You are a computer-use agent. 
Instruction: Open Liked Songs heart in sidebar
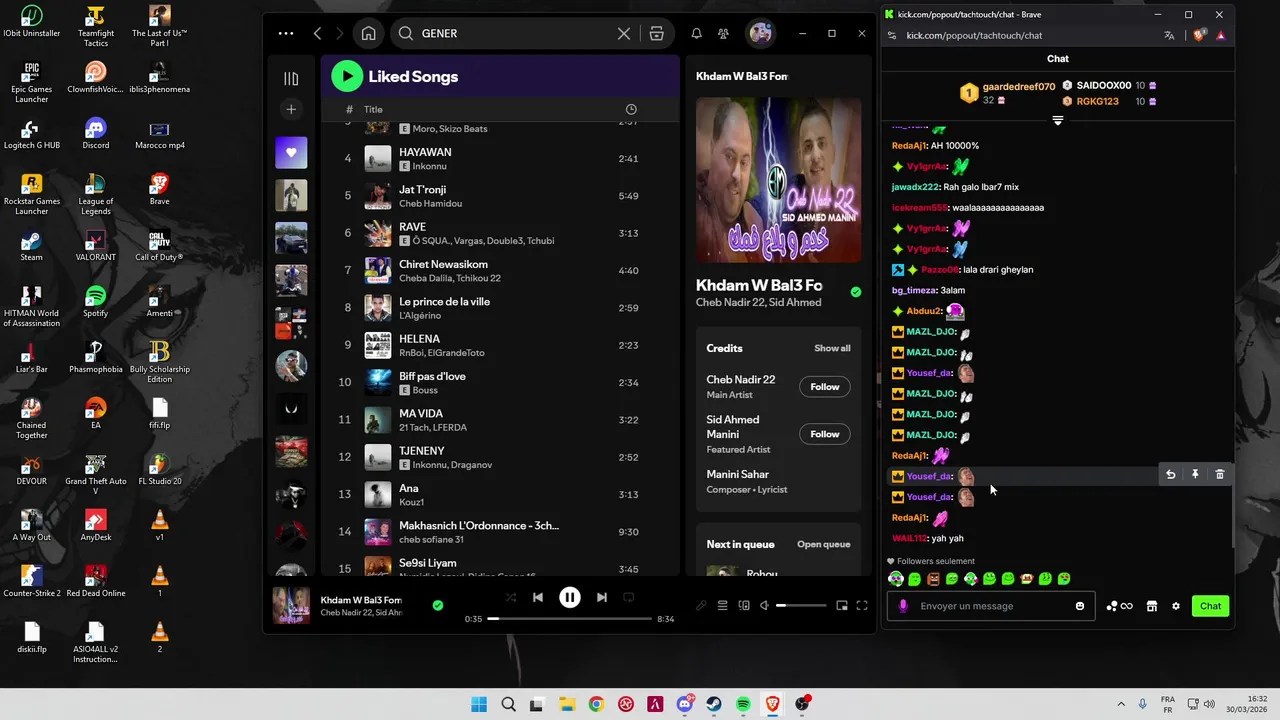coord(291,152)
